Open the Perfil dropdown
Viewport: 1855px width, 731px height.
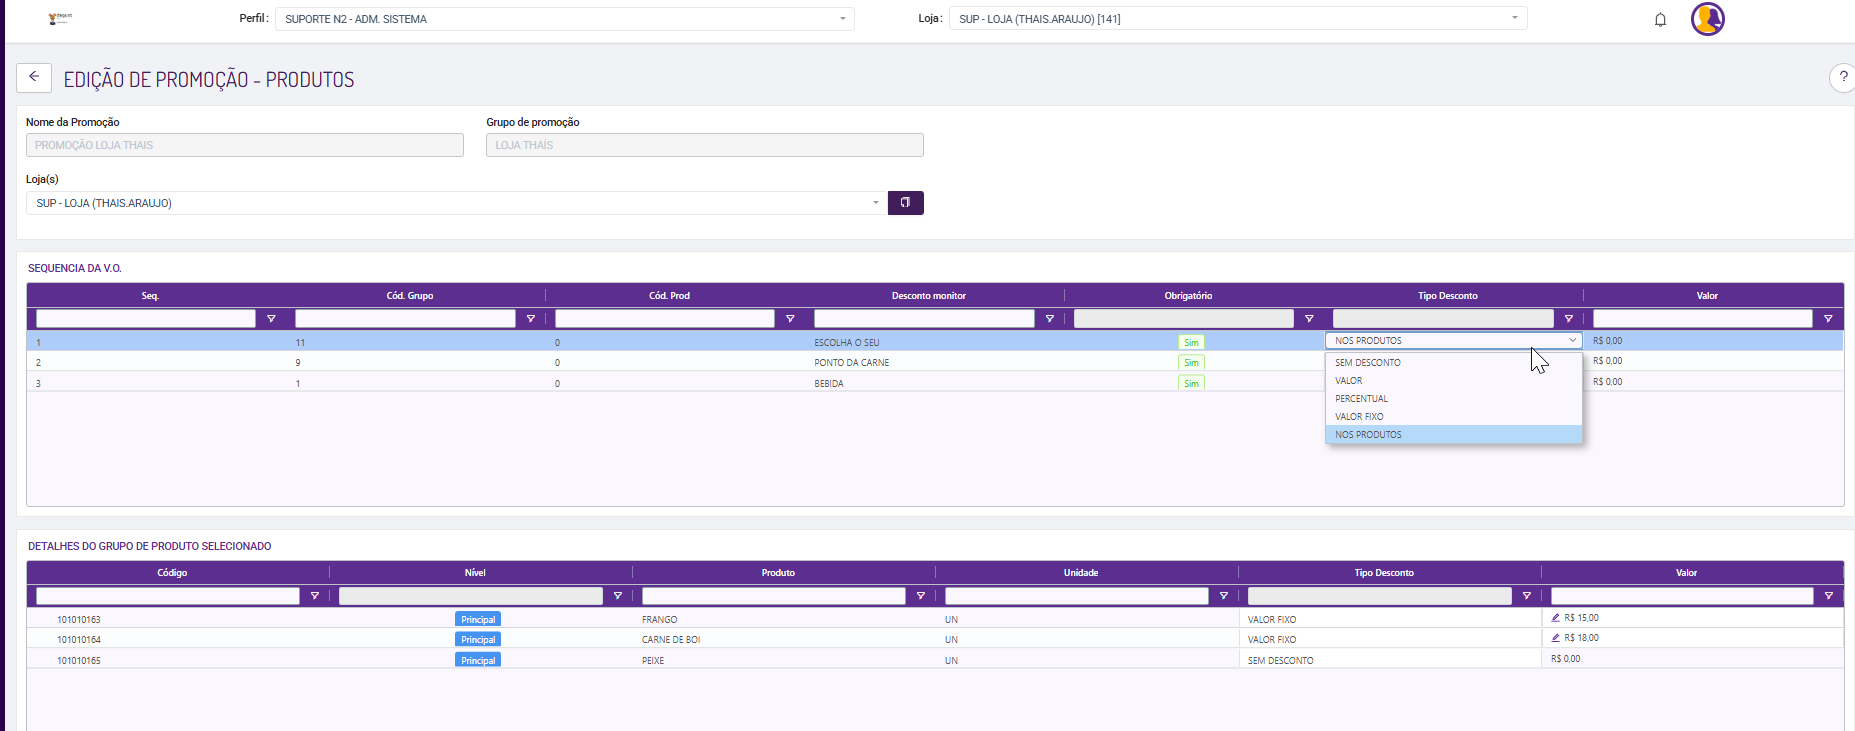(565, 19)
